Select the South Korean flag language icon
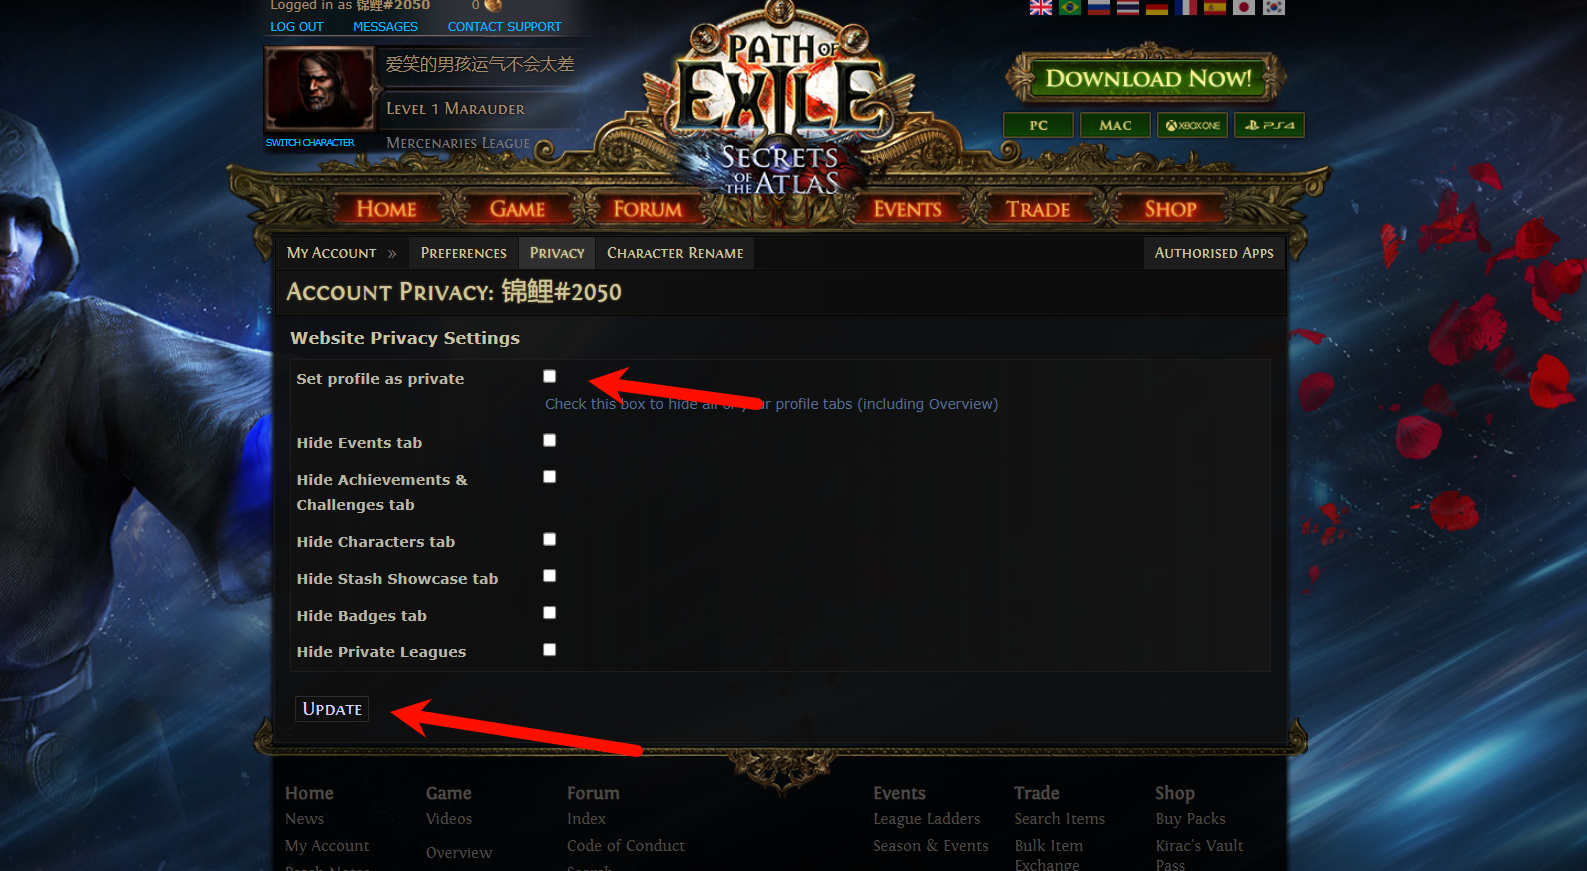 (1273, 7)
